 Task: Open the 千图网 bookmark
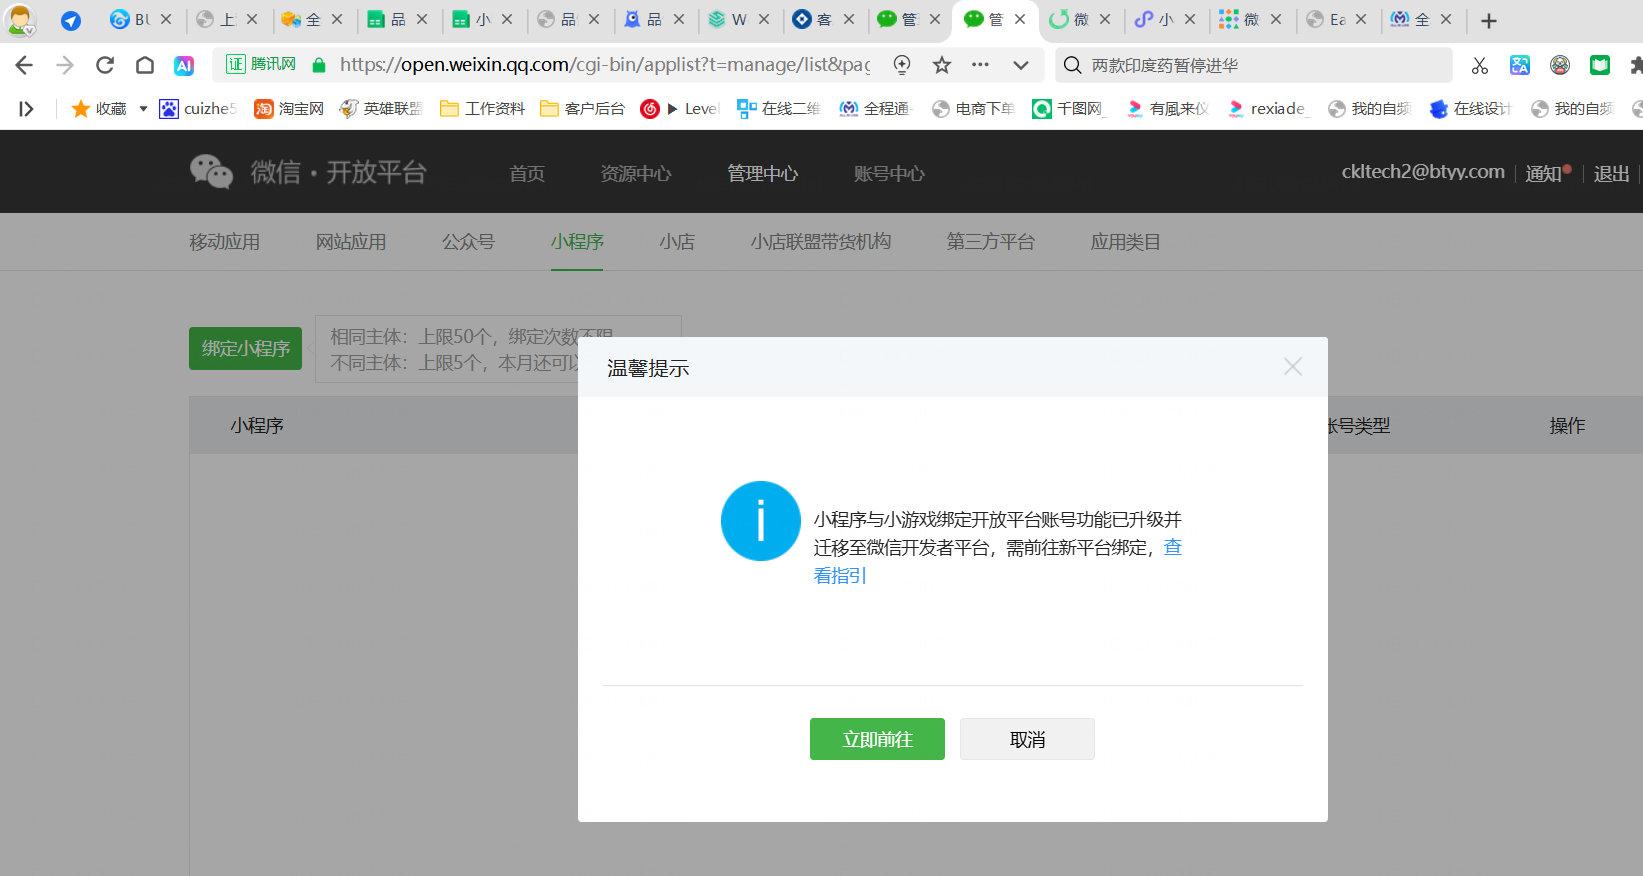(x=1070, y=109)
